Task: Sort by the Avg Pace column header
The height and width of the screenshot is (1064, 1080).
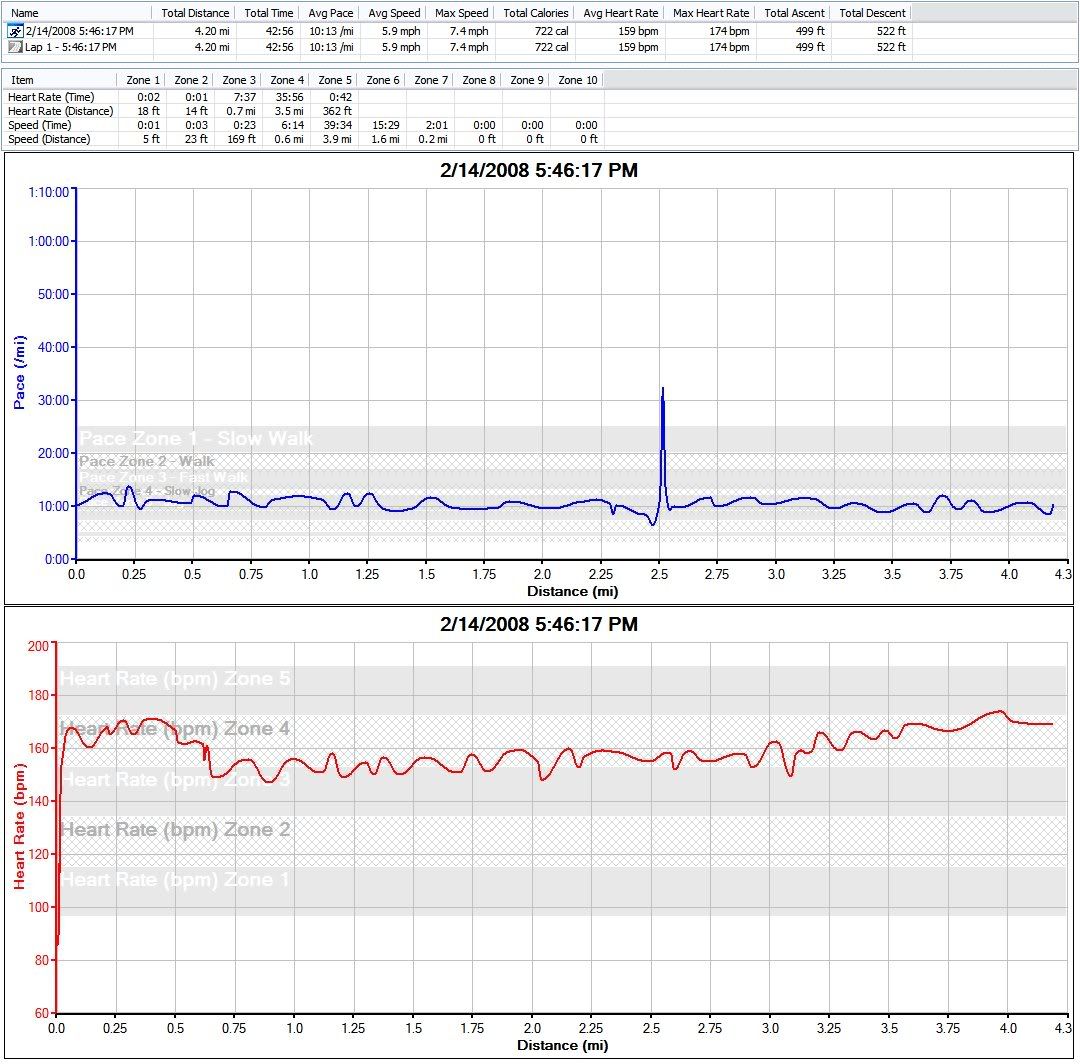Action: [x=329, y=13]
